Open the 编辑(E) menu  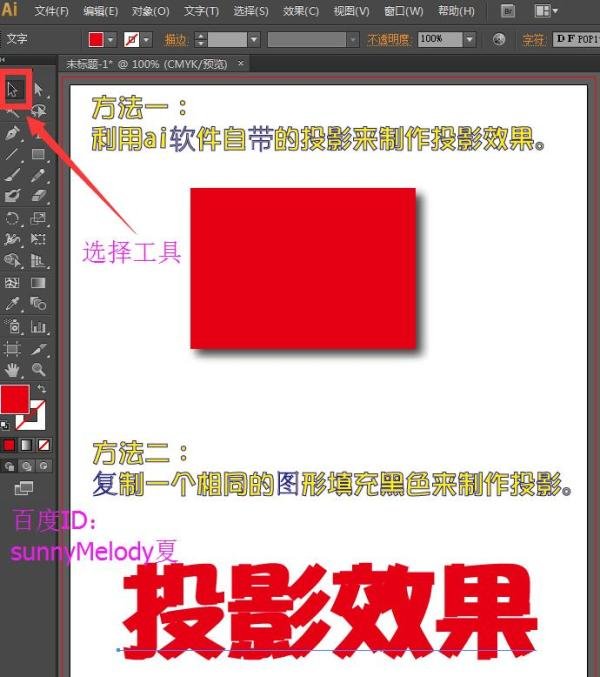pos(100,11)
